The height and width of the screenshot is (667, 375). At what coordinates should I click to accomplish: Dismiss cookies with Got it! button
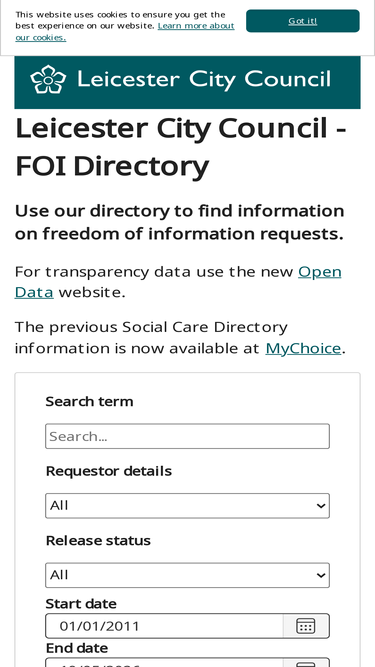[x=303, y=21]
